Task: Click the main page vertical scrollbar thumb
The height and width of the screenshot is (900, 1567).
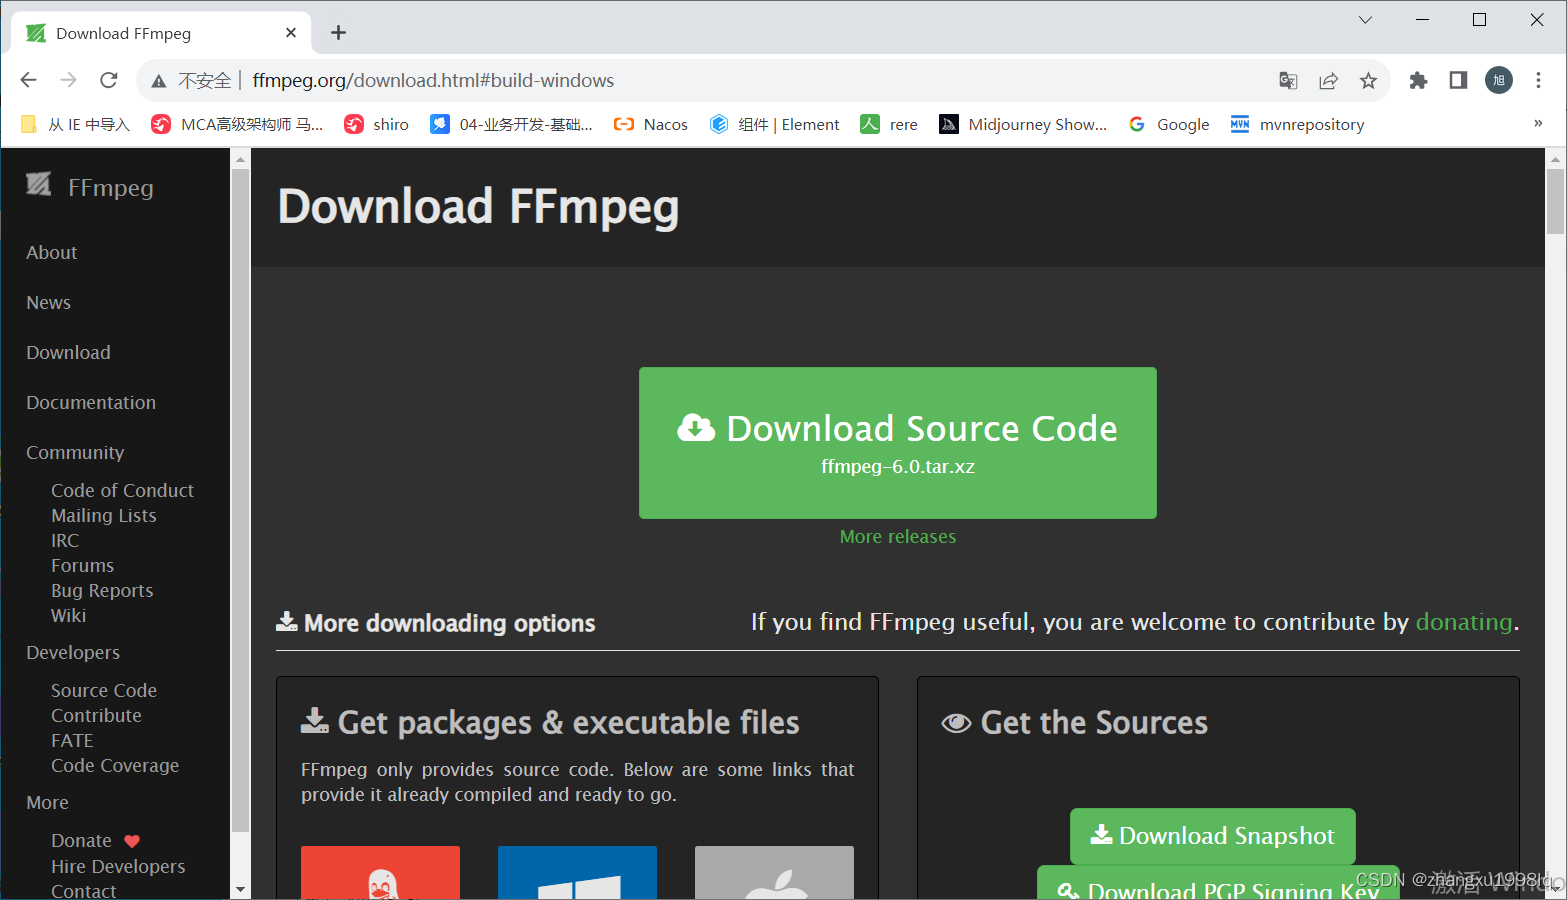Action: point(1555,201)
